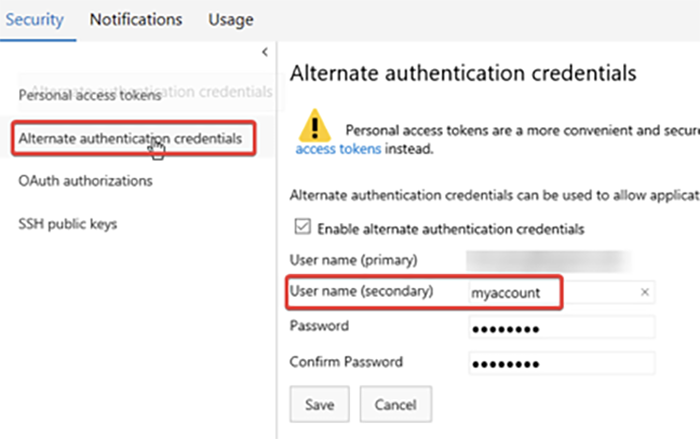Click the yellow warning triangle icon
700x439 pixels.
pyautogui.click(x=314, y=127)
